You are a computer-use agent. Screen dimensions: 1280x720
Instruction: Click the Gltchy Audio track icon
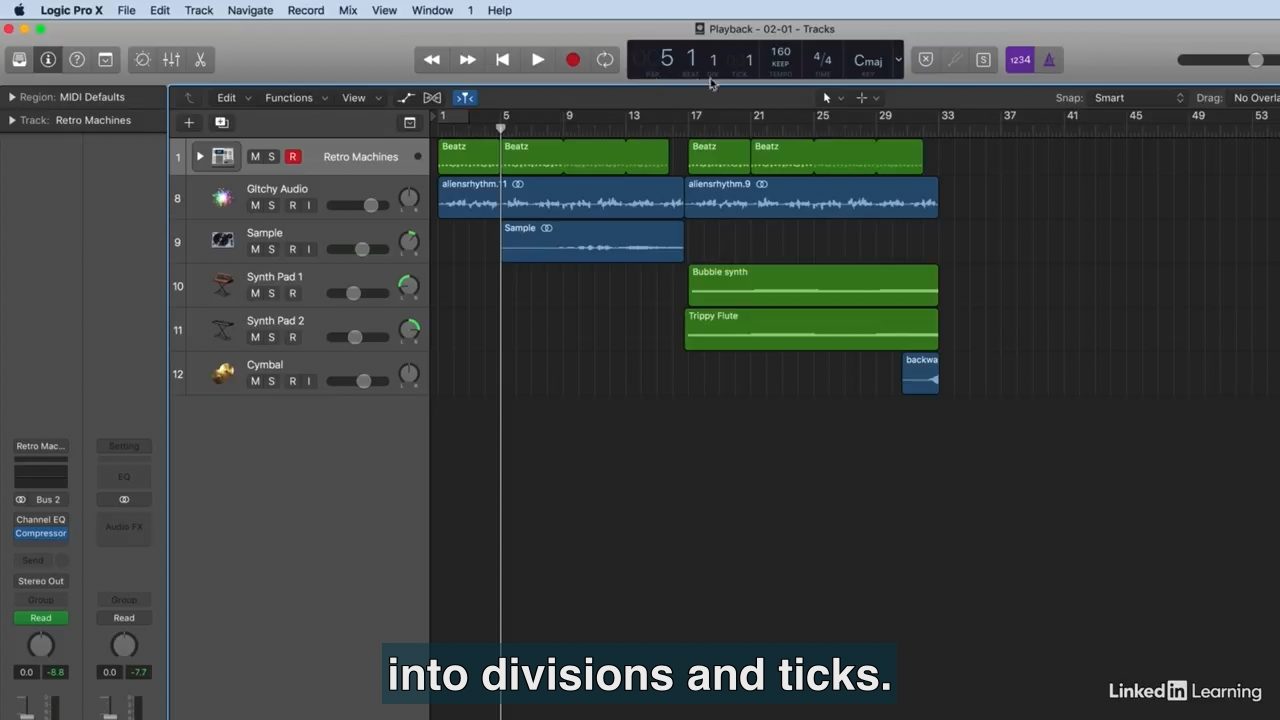tap(223, 198)
